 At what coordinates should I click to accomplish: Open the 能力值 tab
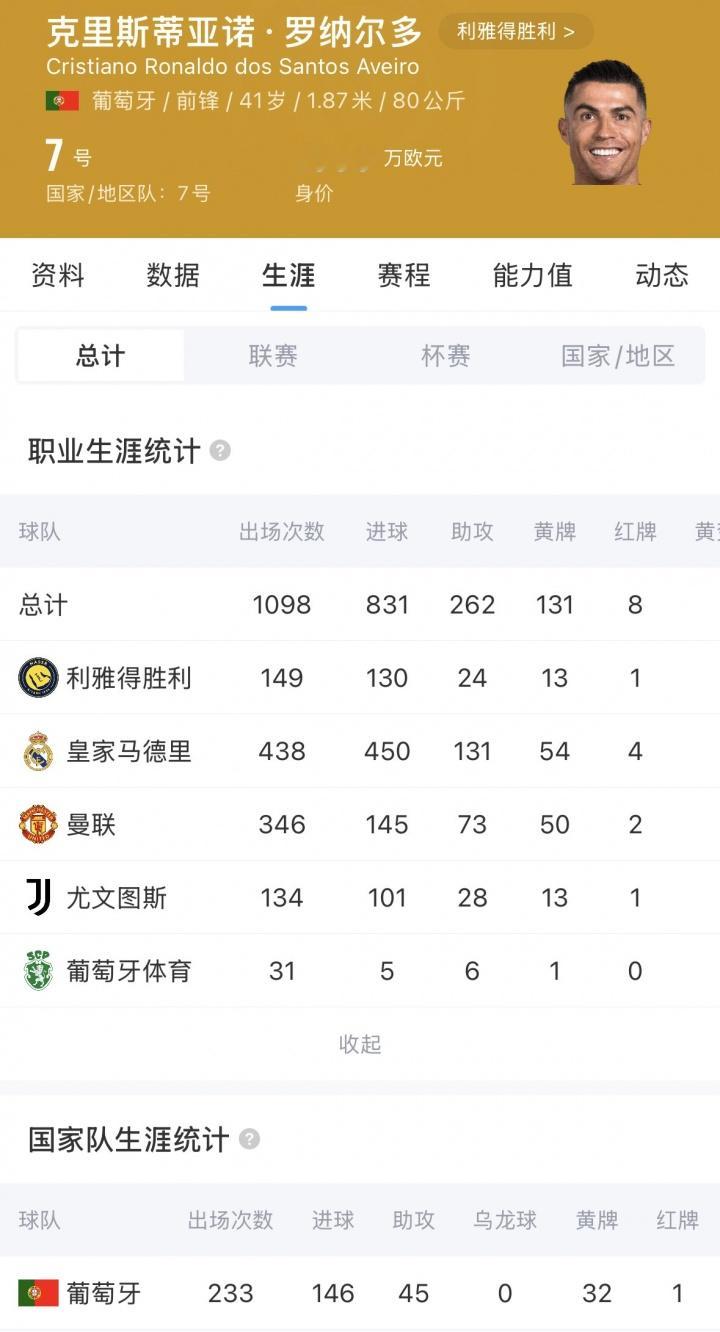point(533,275)
